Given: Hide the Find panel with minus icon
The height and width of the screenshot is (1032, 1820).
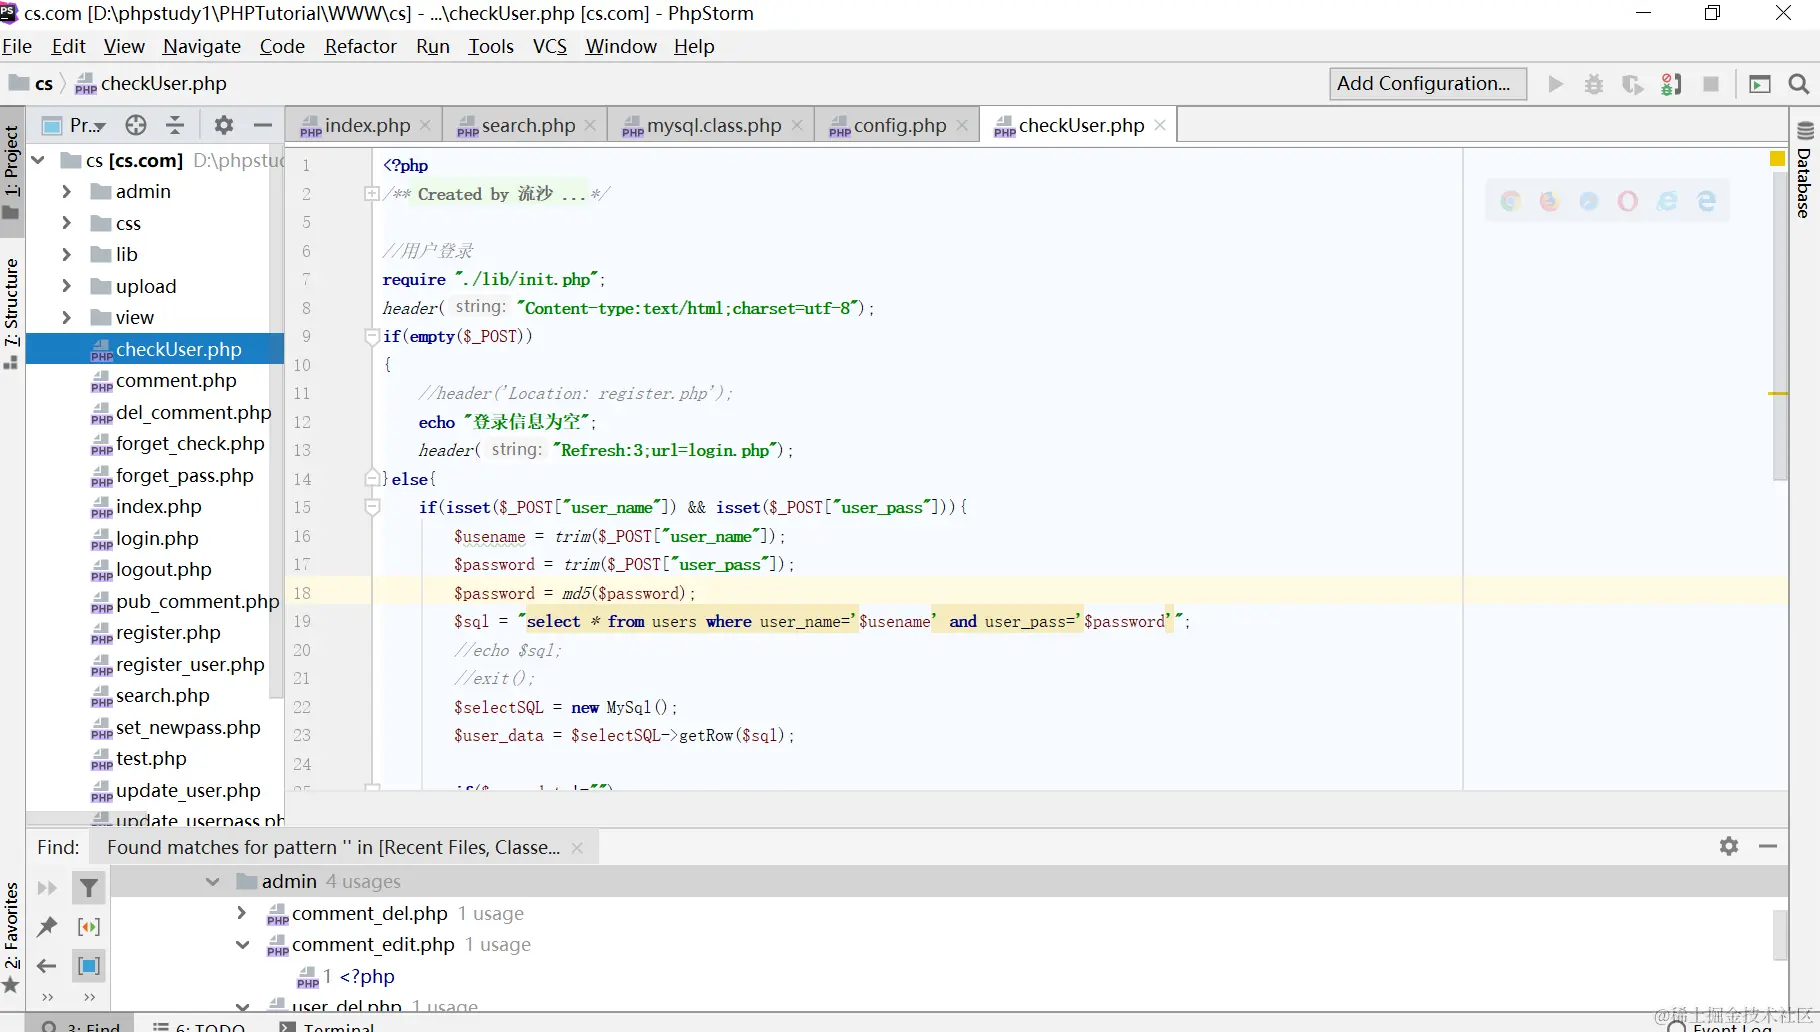Looking at the screenshot, I should click(1768, 846).
